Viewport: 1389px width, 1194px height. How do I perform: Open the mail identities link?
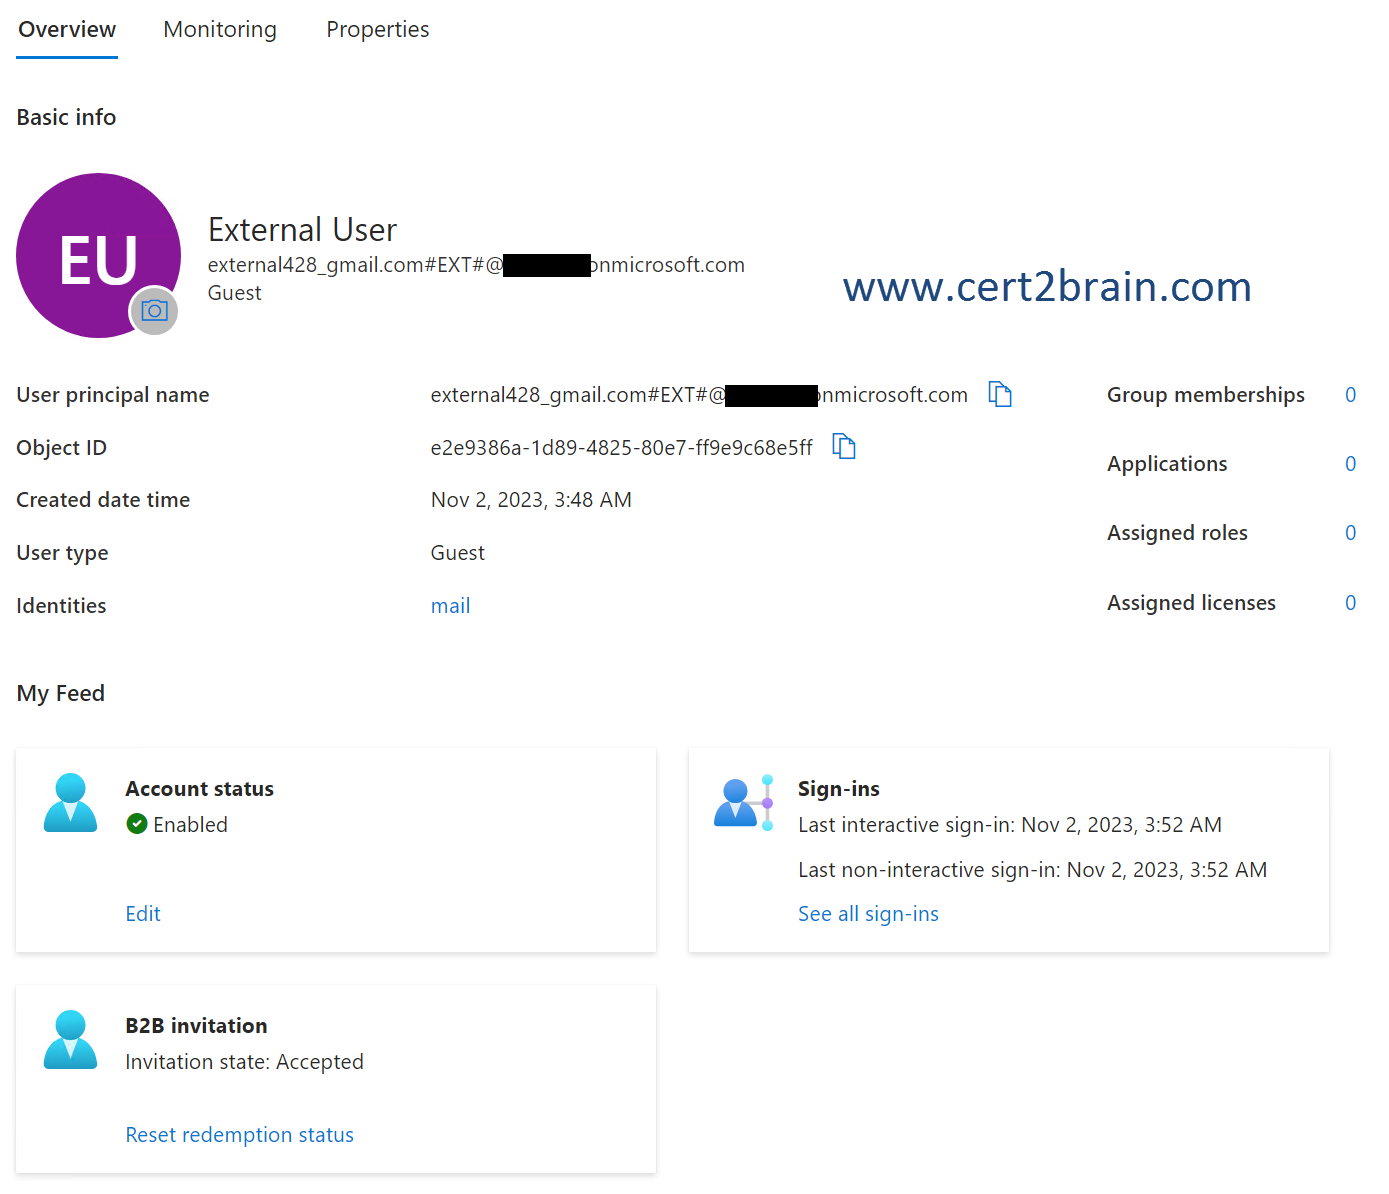(450, 605)
